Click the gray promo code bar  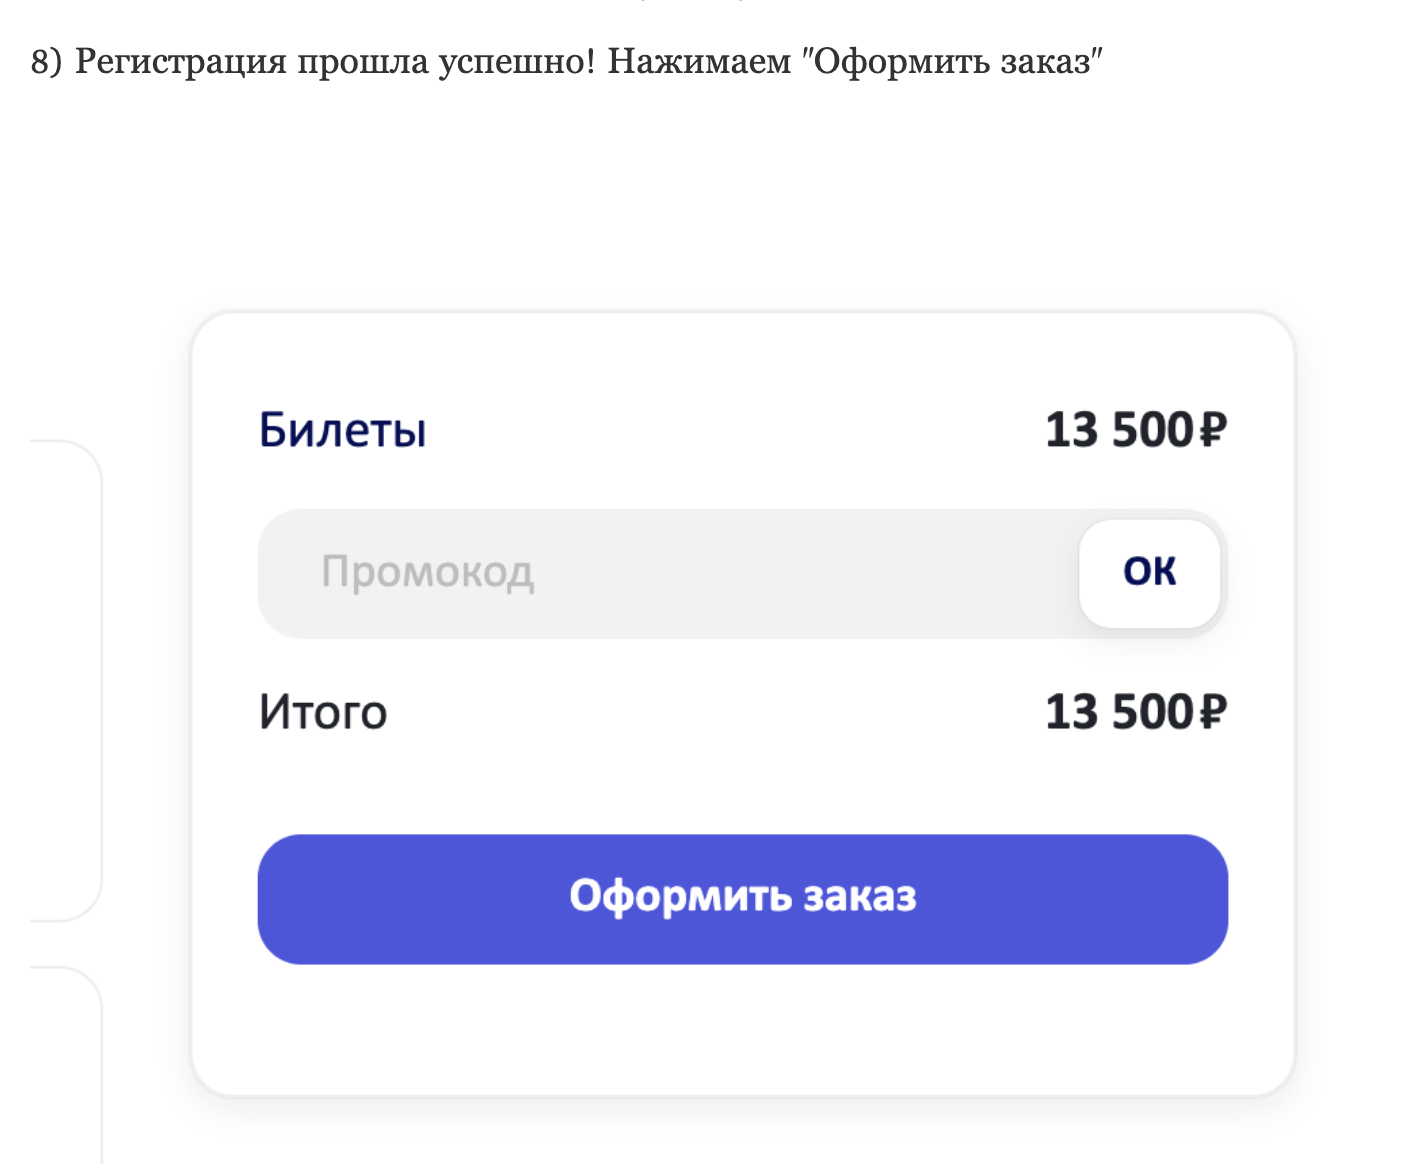click(x=700, y=573)
